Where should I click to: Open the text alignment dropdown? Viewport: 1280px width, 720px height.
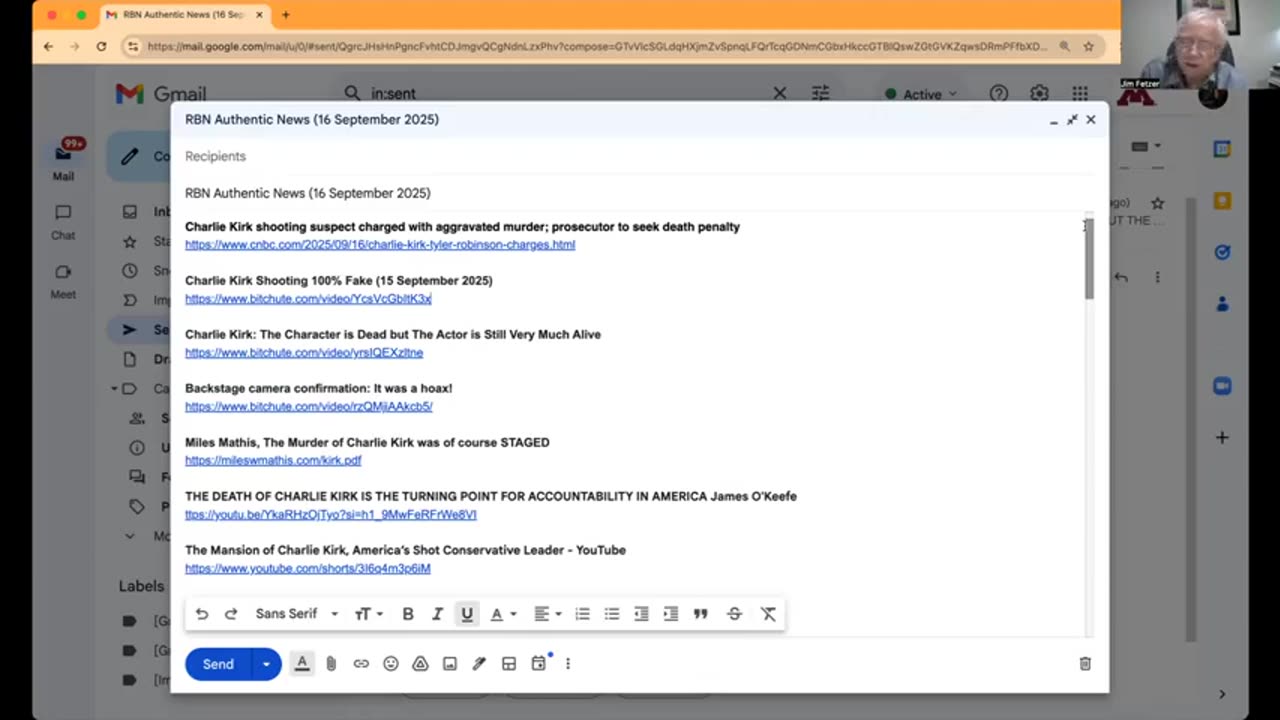pos(547,614)
